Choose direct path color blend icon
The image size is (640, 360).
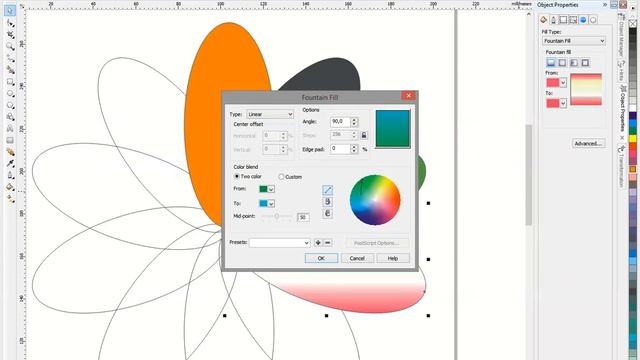coord(327,190)
